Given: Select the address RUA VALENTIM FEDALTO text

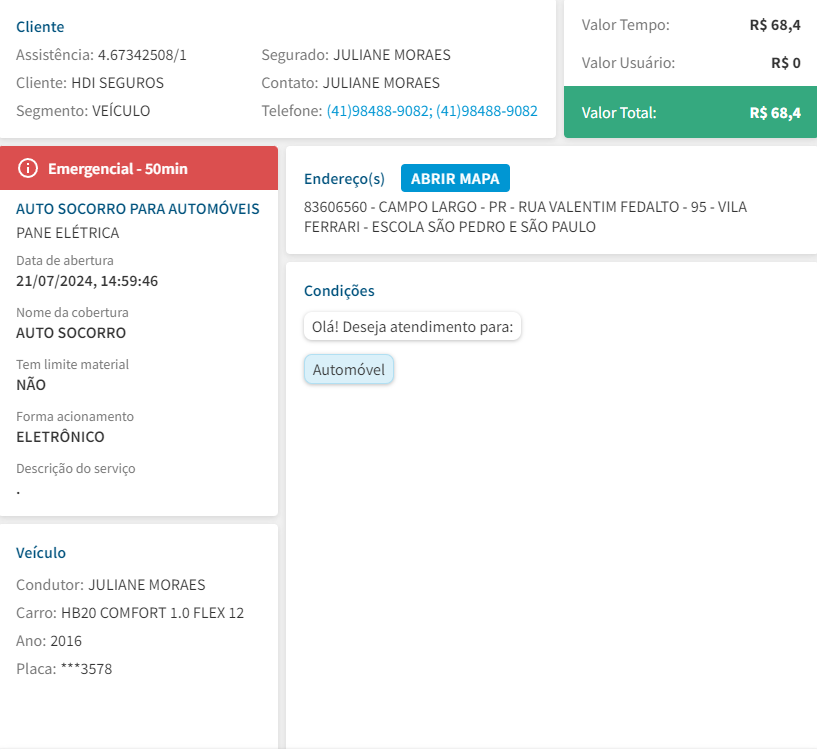Looking at the screenshot, I should click(599, 207).
